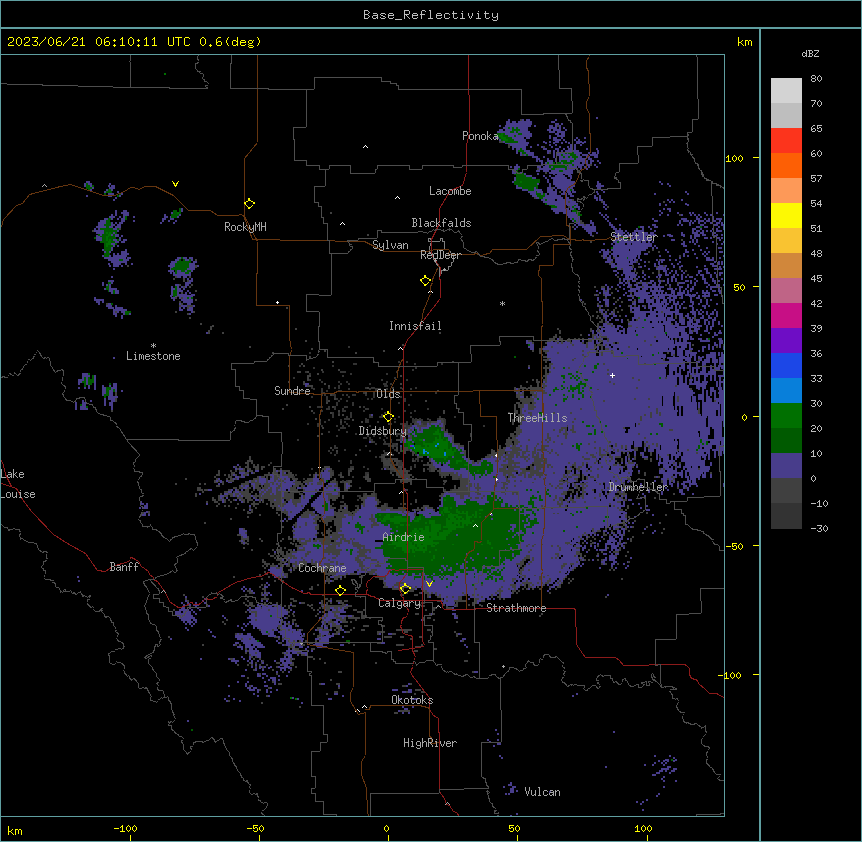Screen dimensions: 862x842
Task: Click the Blackfalds label
Action: (x=441, y=223)
